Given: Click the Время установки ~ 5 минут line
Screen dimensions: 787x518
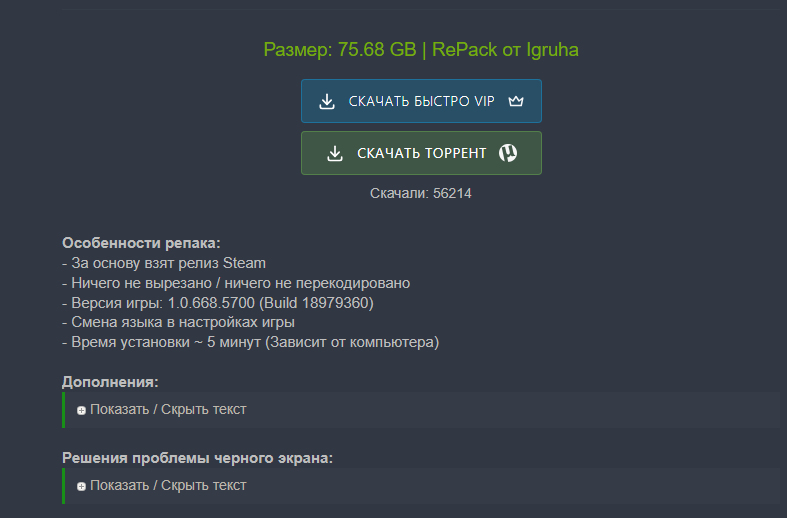Looking at the screenshot, I should 250,342.
